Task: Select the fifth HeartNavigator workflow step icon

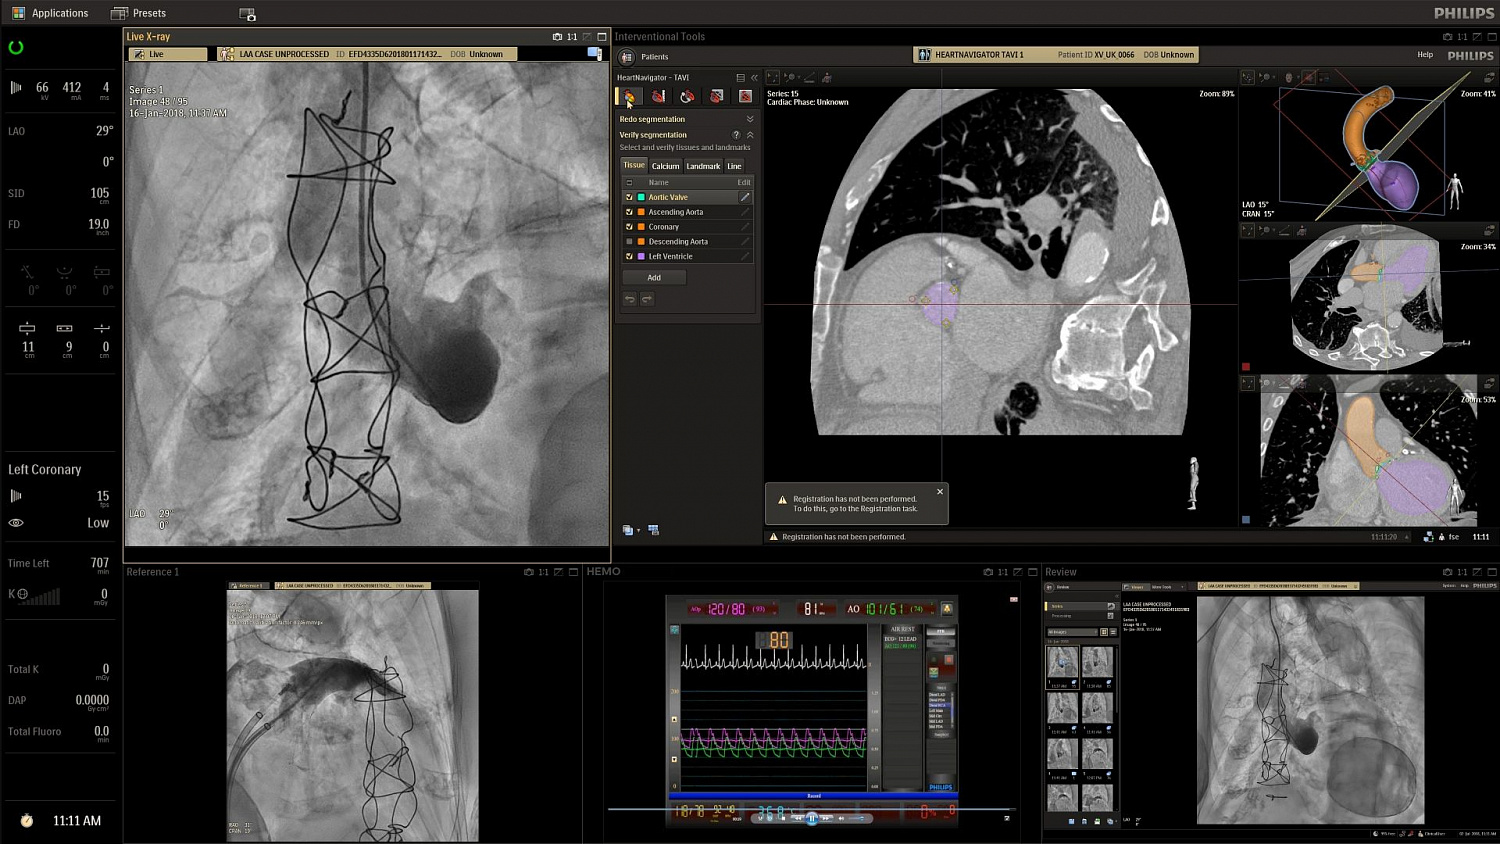Action: 745,96
